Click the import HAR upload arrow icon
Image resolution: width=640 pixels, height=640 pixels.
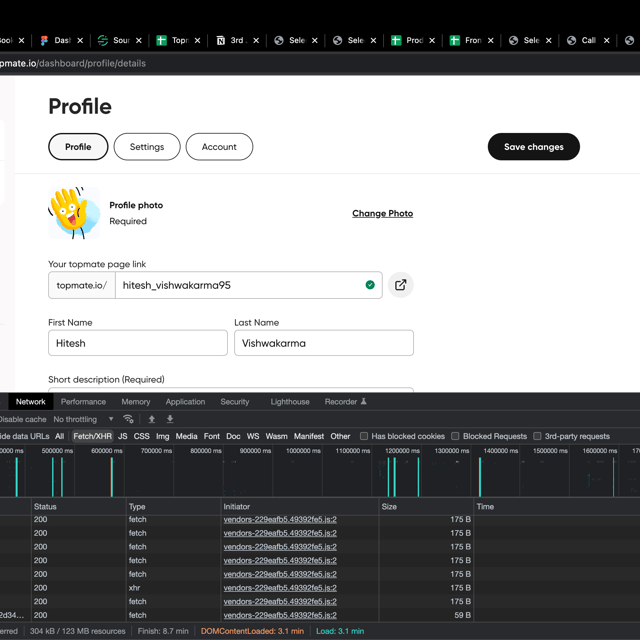pyautogui.click(x=152, y=419)
